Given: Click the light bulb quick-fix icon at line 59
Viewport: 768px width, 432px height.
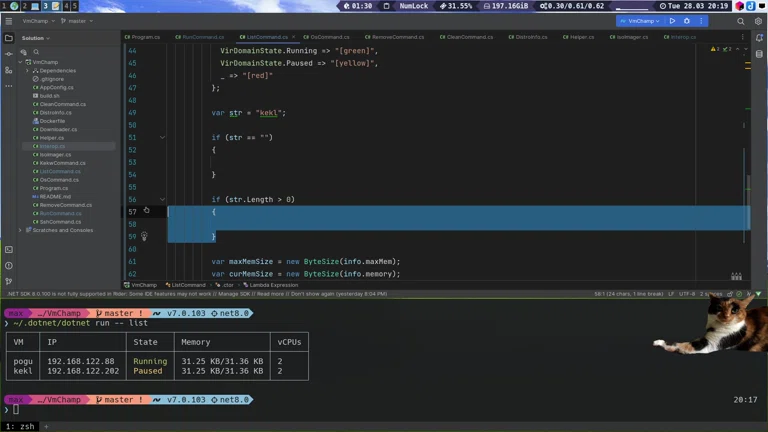Looking at the screenshot, I should tap(144, 236).
